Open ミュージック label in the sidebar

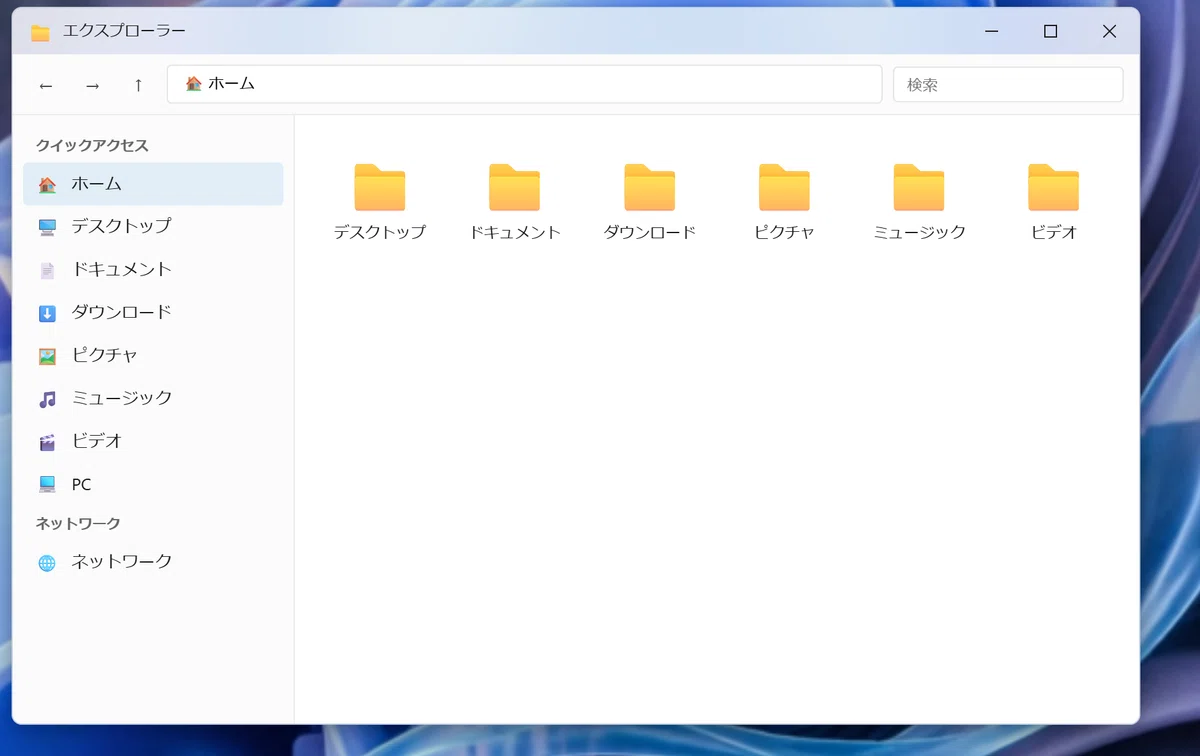pyautogui.click(x=121, y=398)
